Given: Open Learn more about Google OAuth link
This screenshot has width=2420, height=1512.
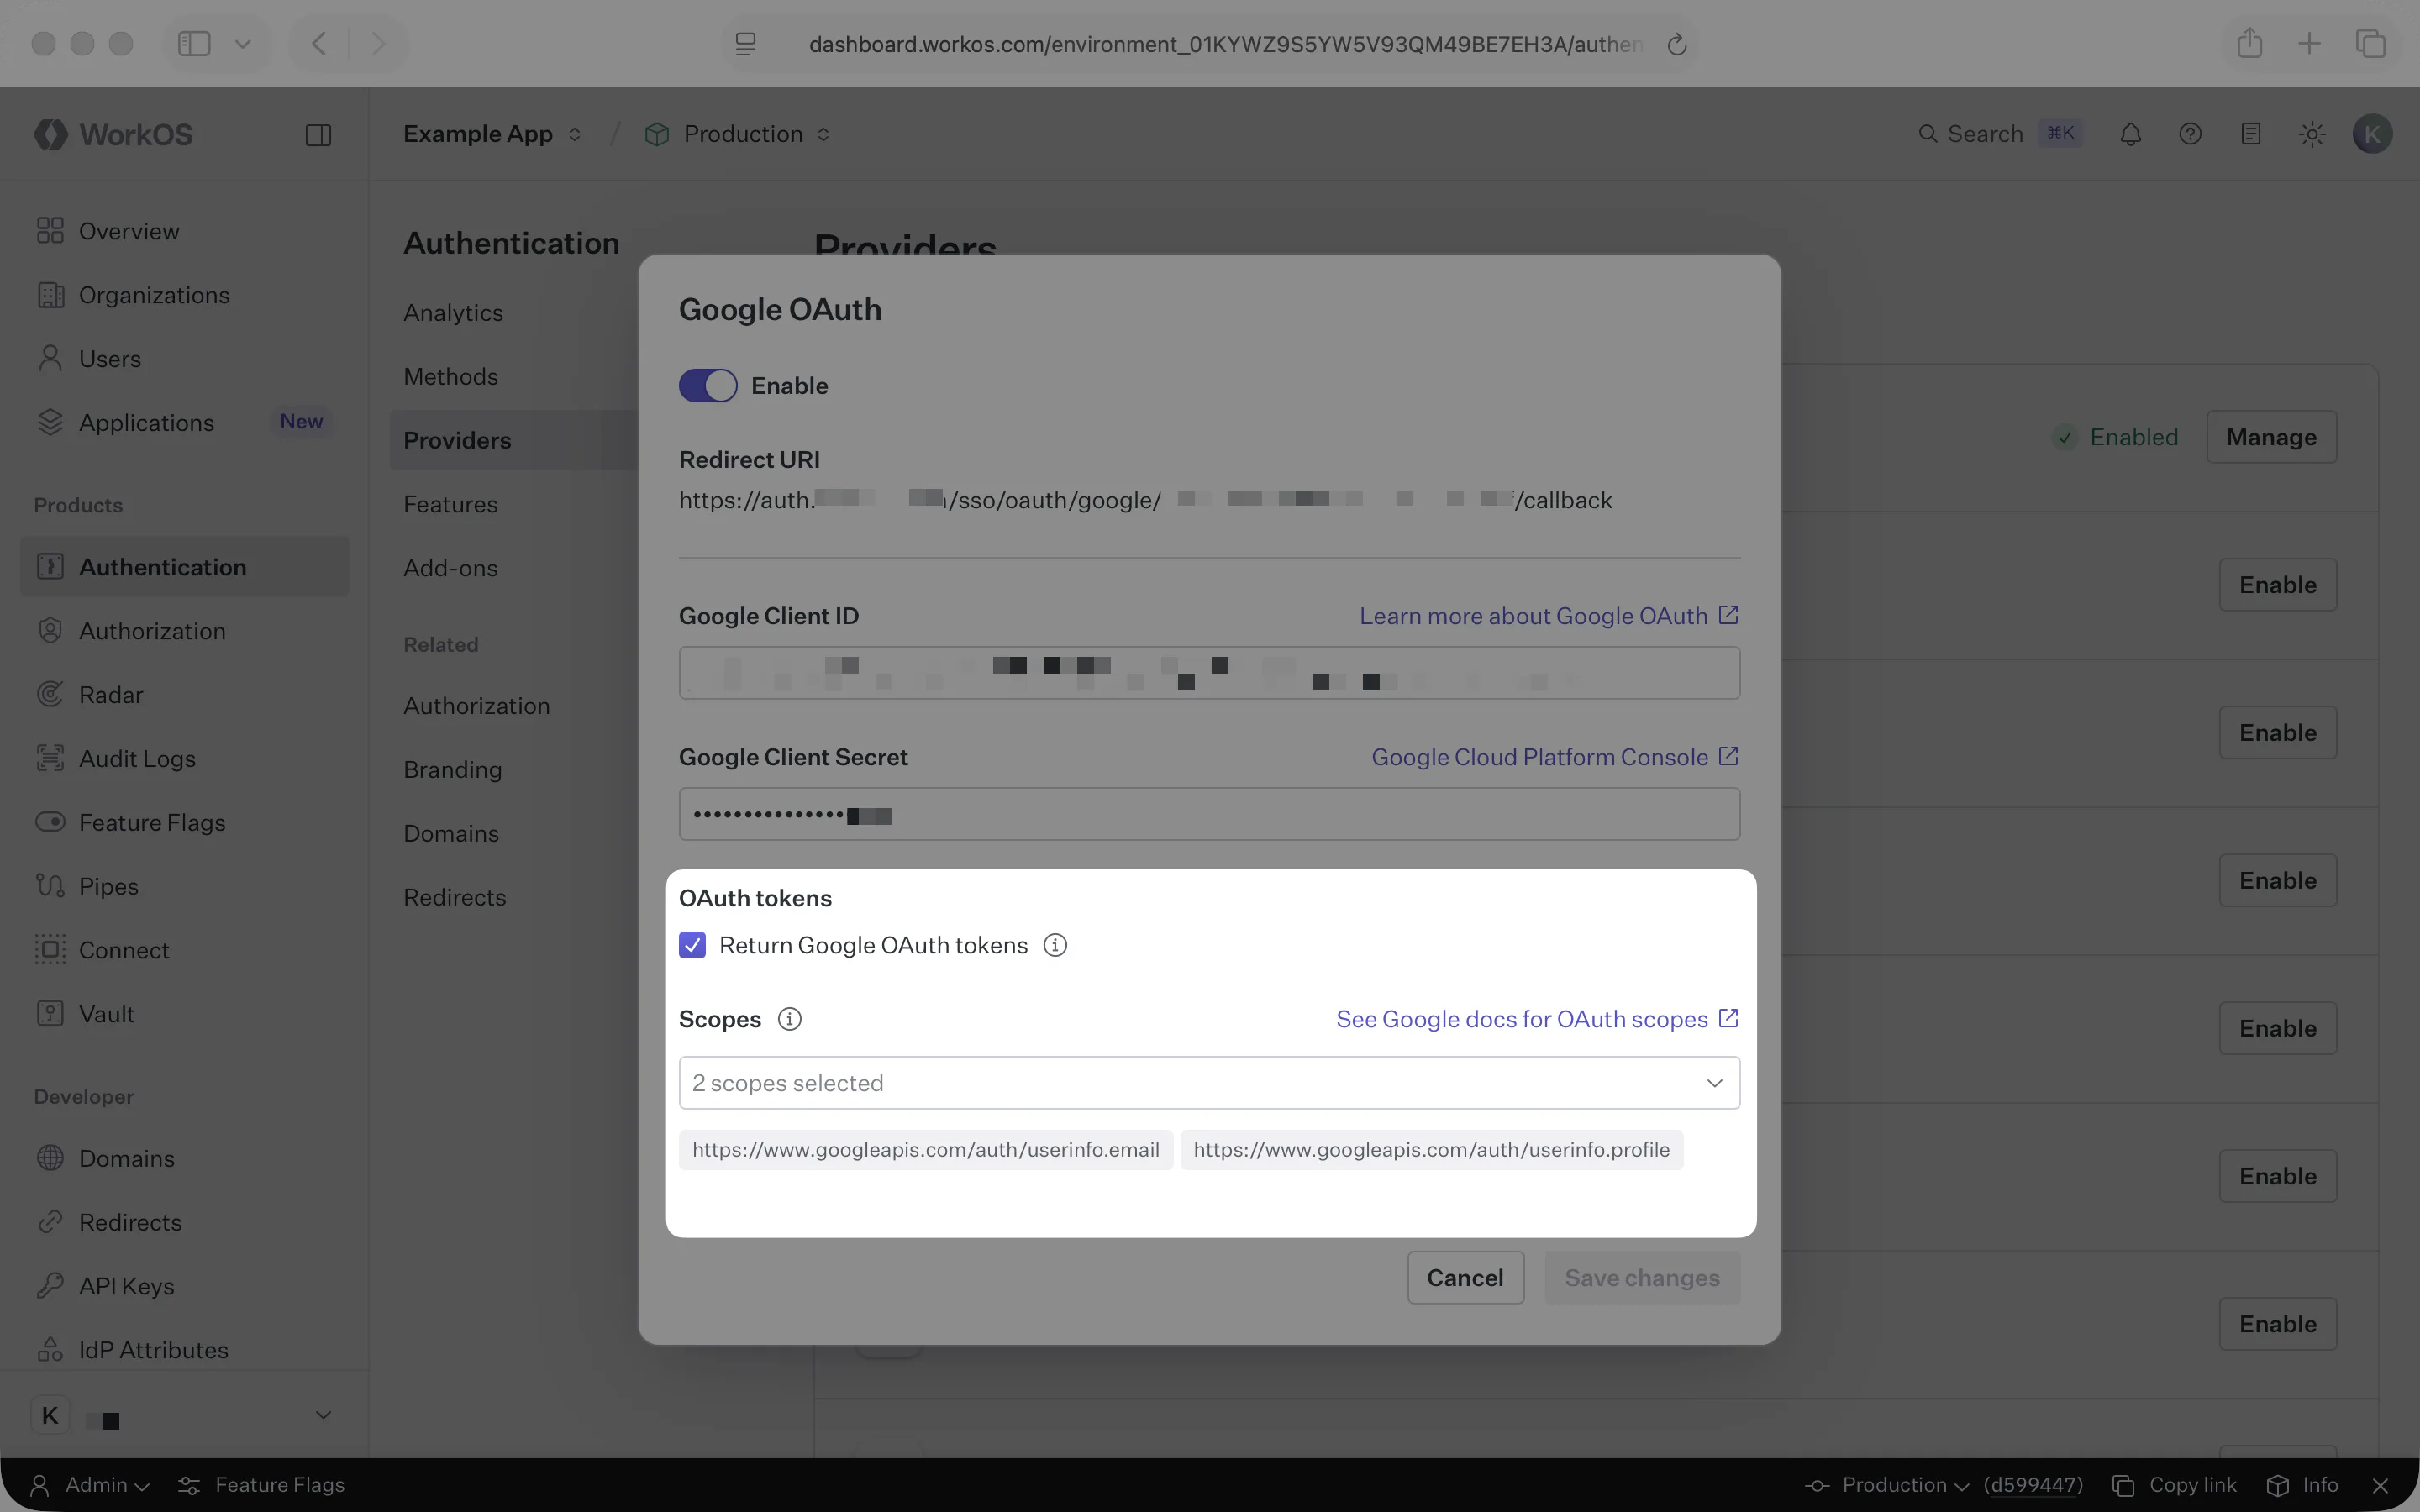Looking at the screenshot, I should click(1549, 616).
